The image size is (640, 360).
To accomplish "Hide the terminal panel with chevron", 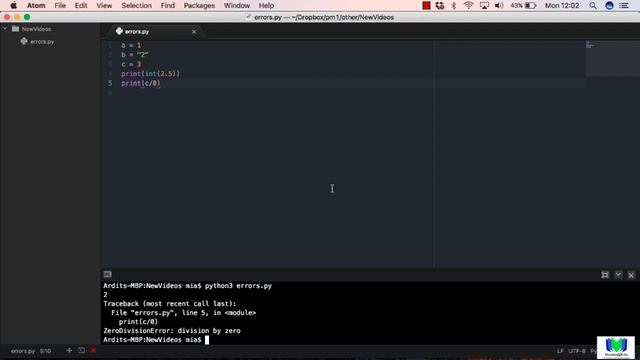I will pos(618,275).
